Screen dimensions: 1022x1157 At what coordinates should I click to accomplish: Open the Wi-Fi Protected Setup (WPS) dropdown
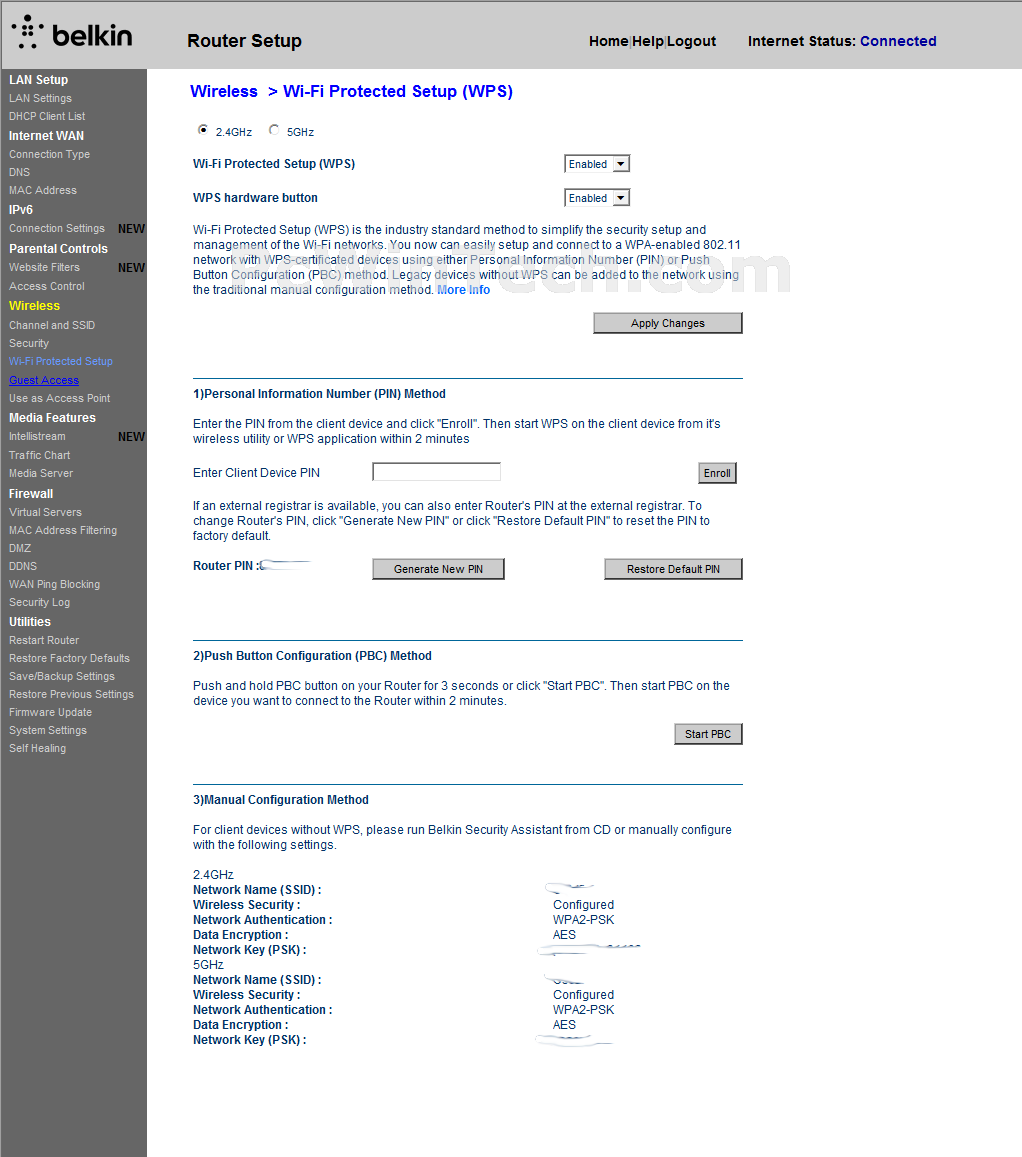(597, 164)
